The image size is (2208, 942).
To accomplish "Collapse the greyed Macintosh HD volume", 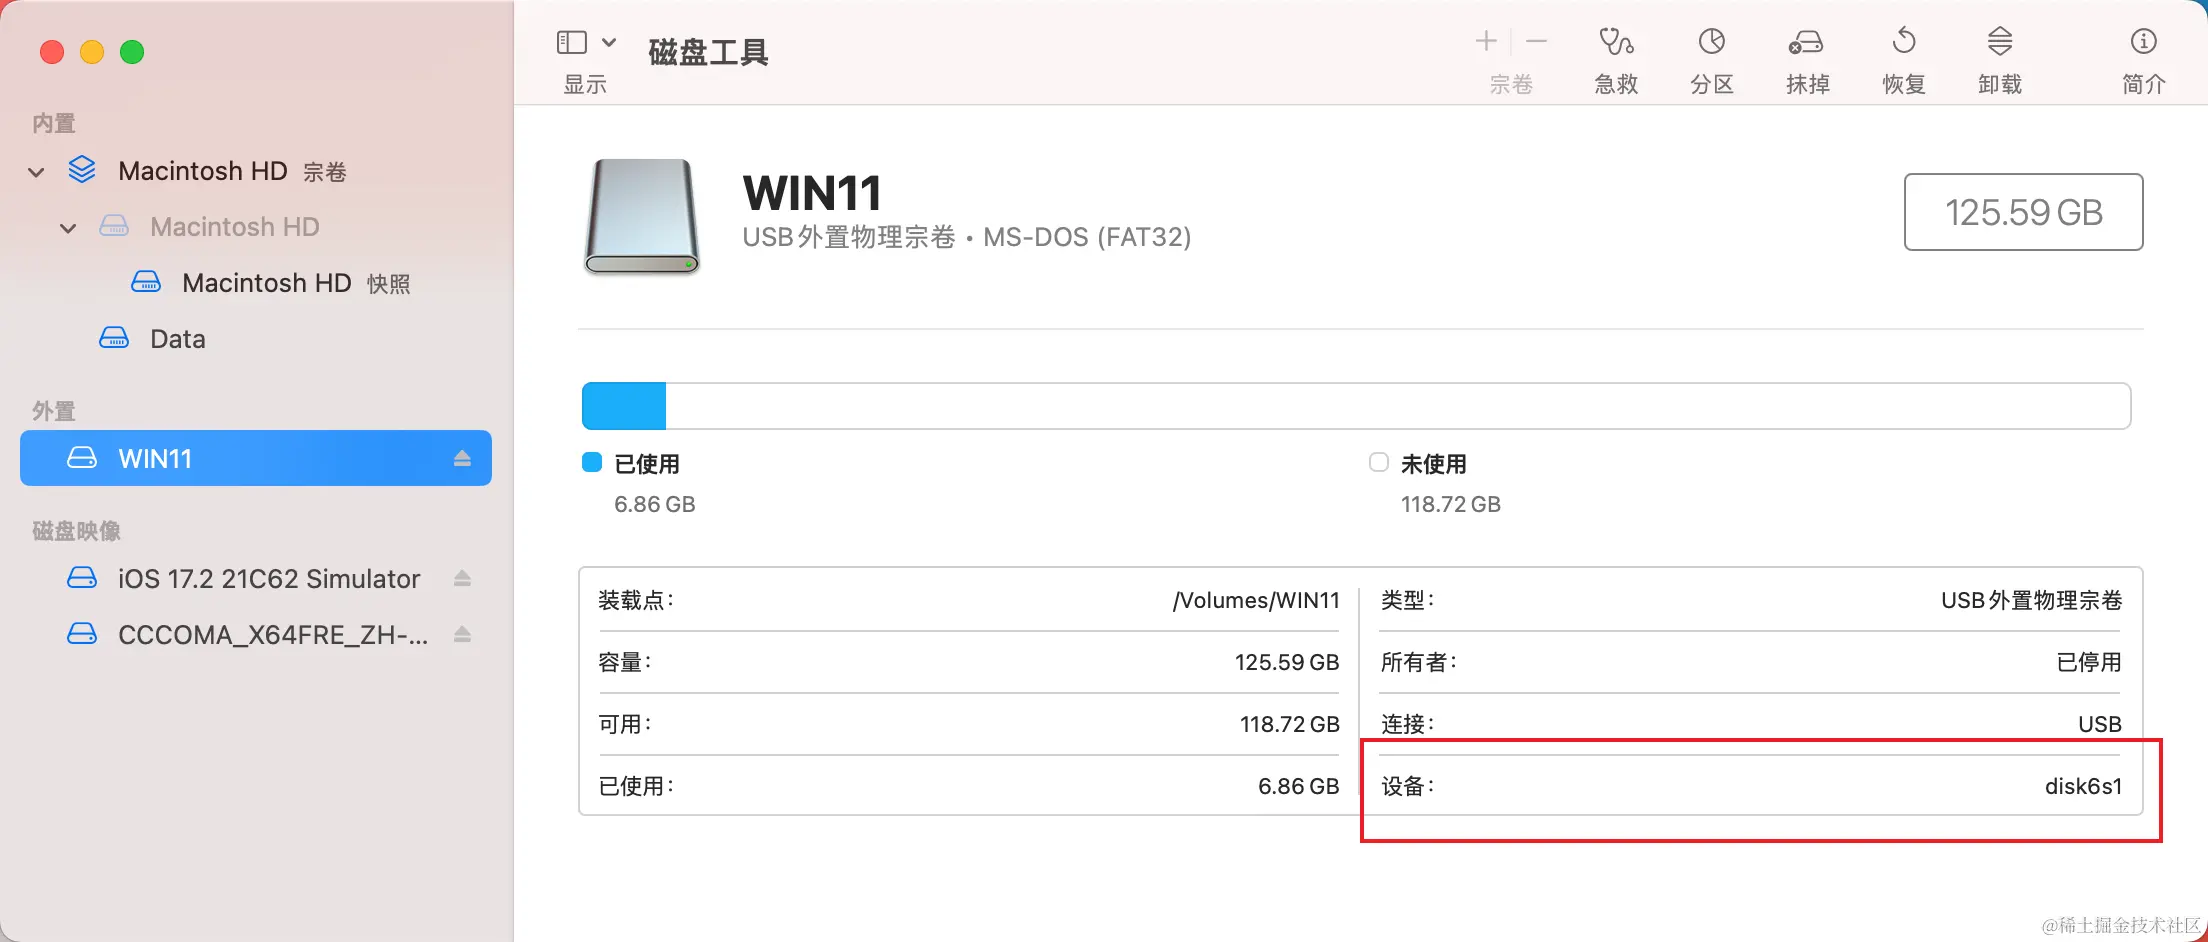I will pyautogui.click(x=68, y=228).
